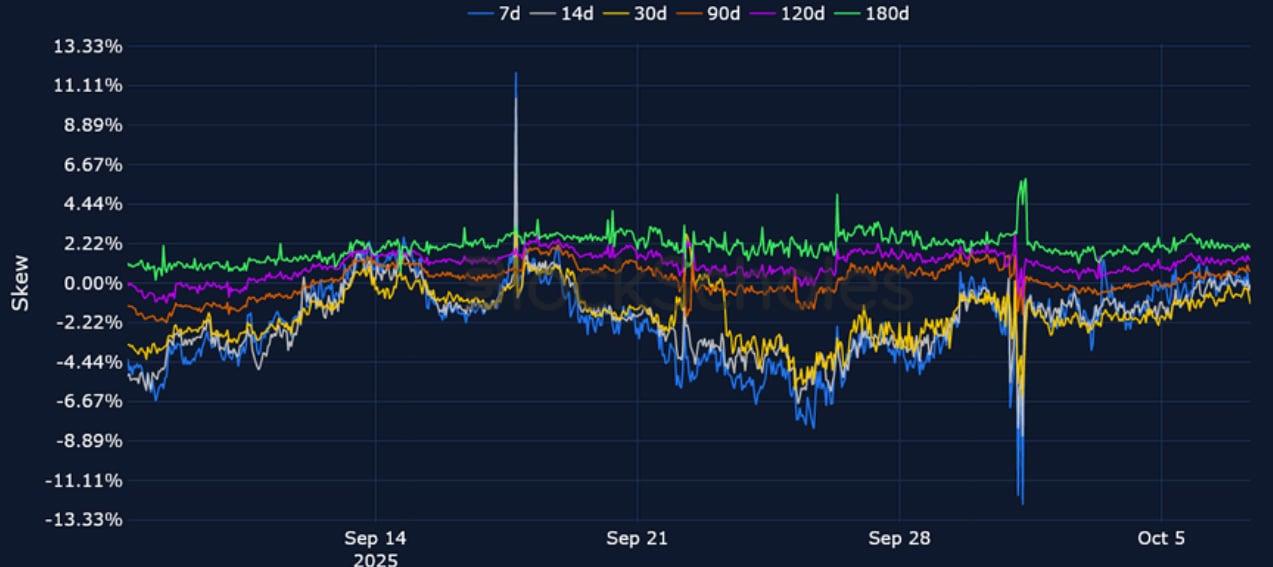Select the Sep 21 x-axis label
The width and height of the screenshot is (1273, 567).
click(x=637, y=538)
